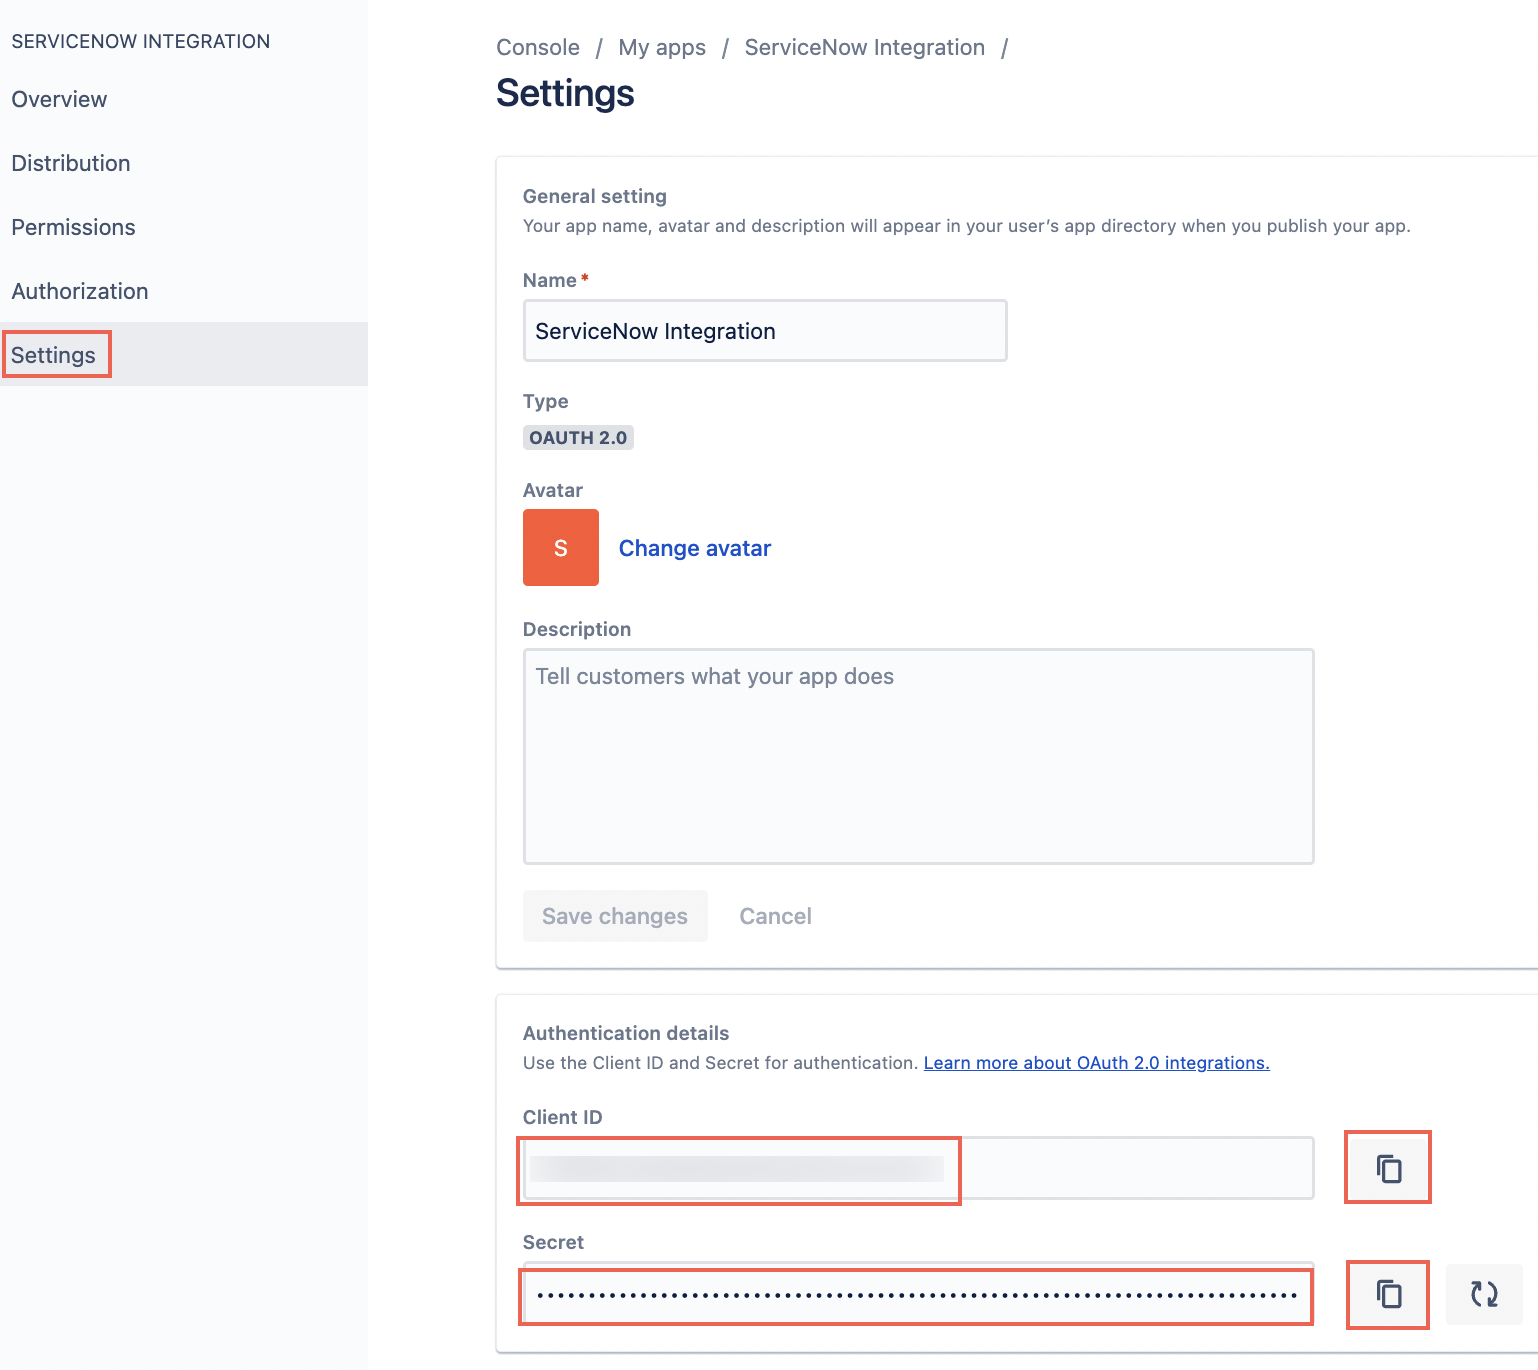
Task: Open Learn more about OAuth 2.0 integrations
Action: [1097, 1063]
